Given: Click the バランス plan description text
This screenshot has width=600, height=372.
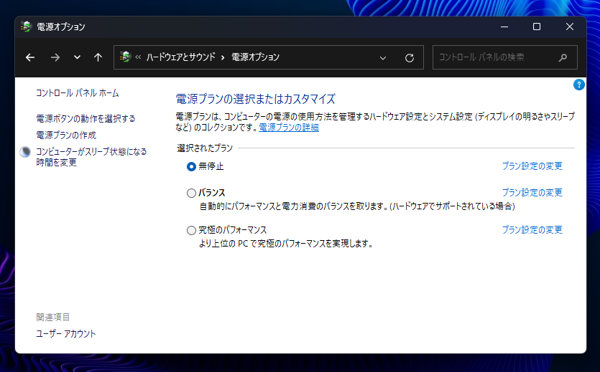Looking at the screenshot, I should coord(357,206).
